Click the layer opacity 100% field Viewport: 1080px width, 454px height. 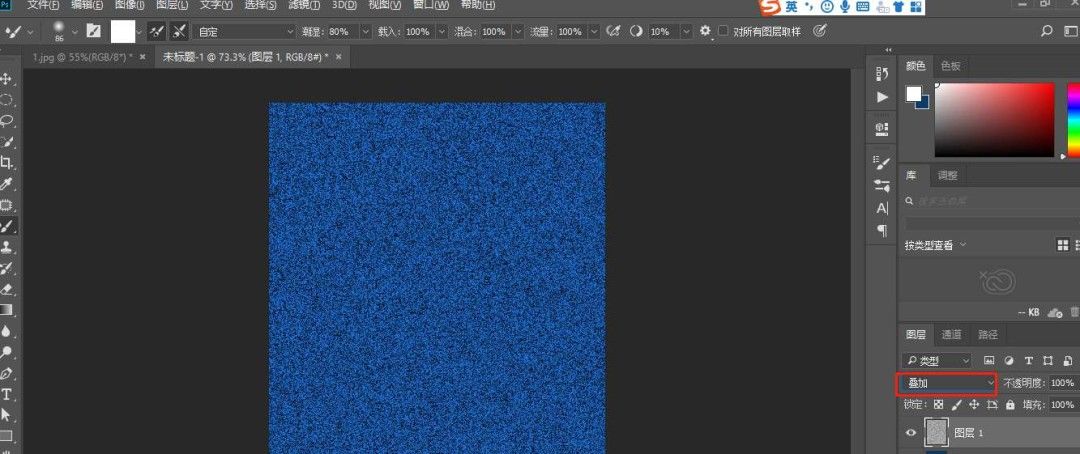pyautogui.click(x=1062, y=383)
